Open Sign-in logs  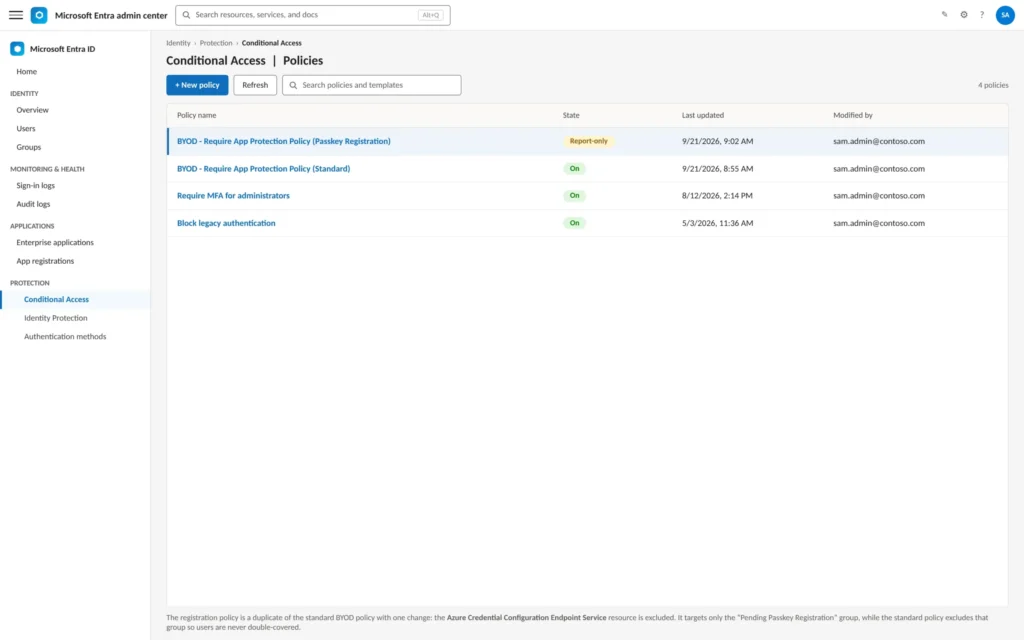tap(35, 185)
